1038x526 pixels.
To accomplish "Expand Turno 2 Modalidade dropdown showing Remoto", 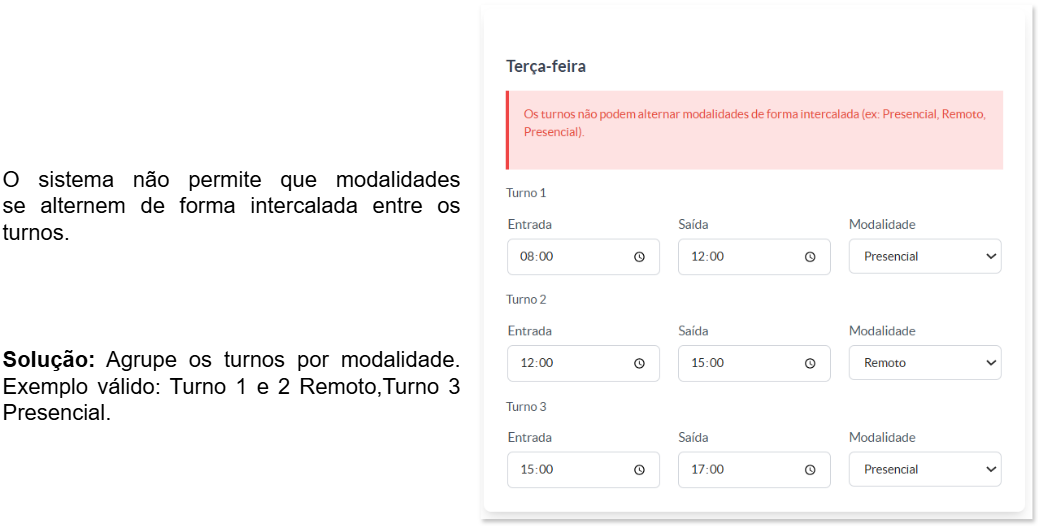I will click(x=925, y=363).
